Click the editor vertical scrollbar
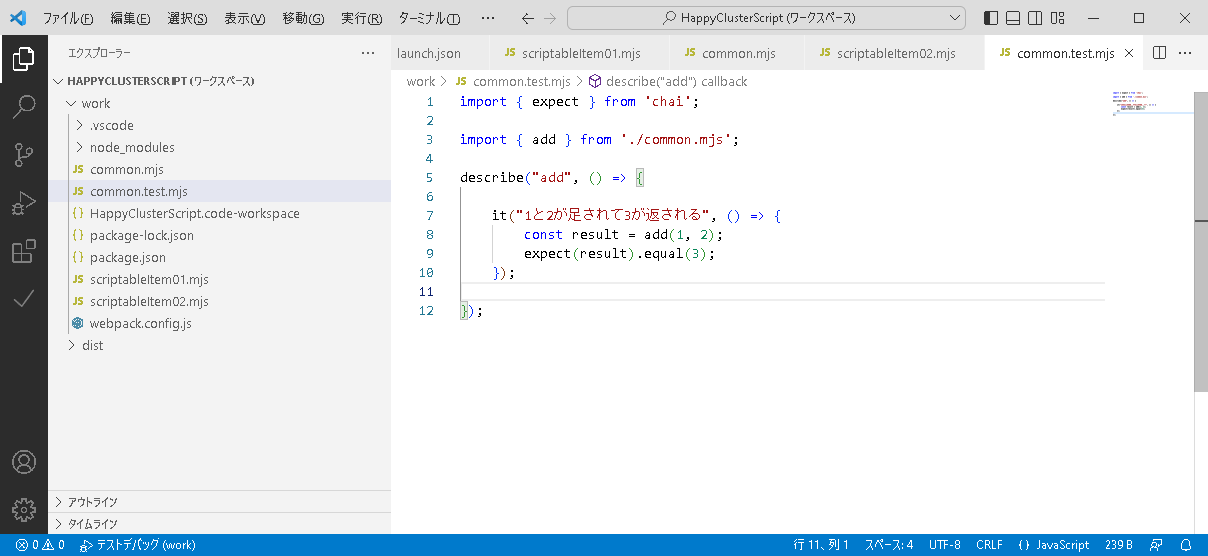1208x556 pixels. click(x=1201, y=240)
